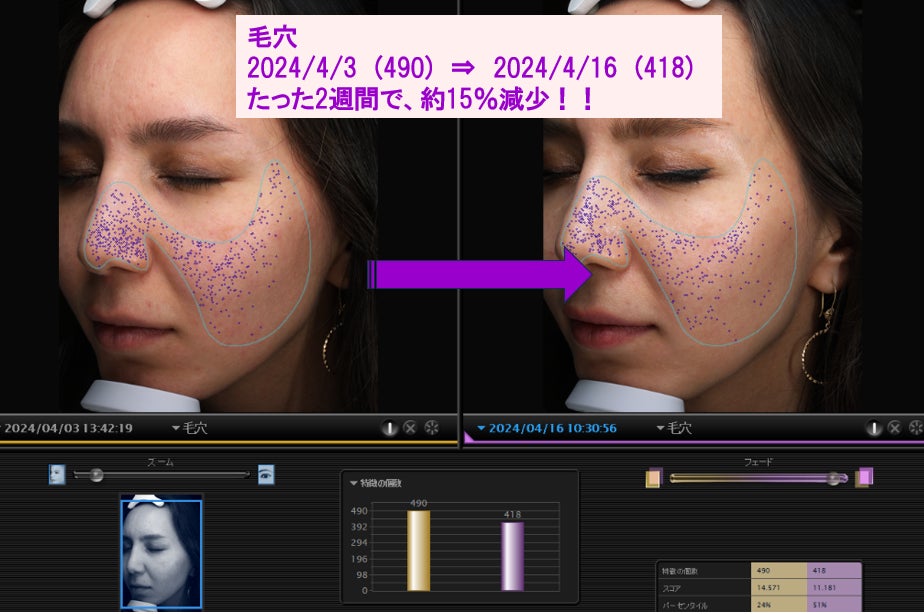Click the 98 y-axis label on chart
This screenshot has height=614, width=924.
coord(362,575)
